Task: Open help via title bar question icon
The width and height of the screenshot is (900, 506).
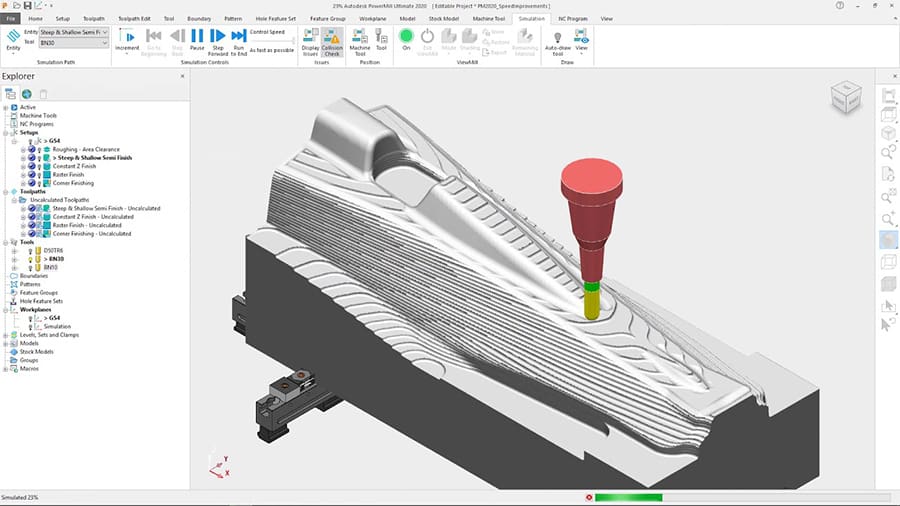Action: click(x=840, y=5)
